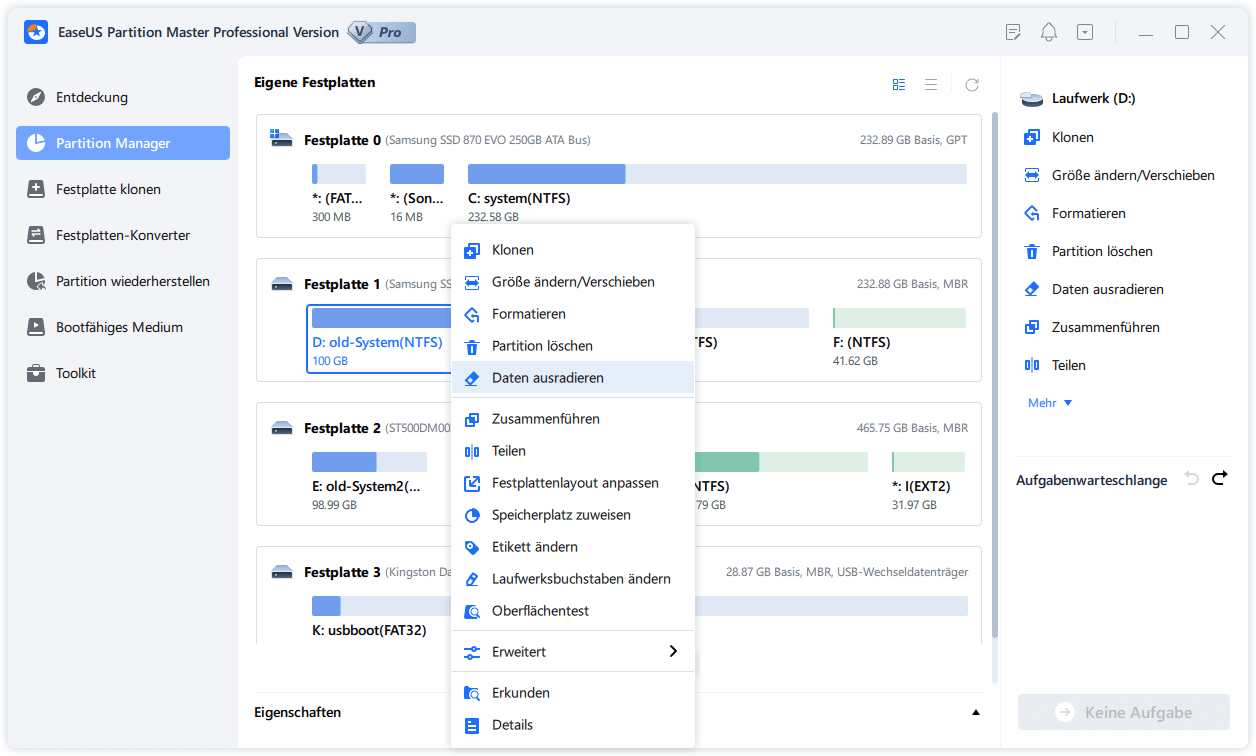Choose Teilen in context menu
Image resolution: width=1256 pixels, height=756 pixels.
point(573,451)
